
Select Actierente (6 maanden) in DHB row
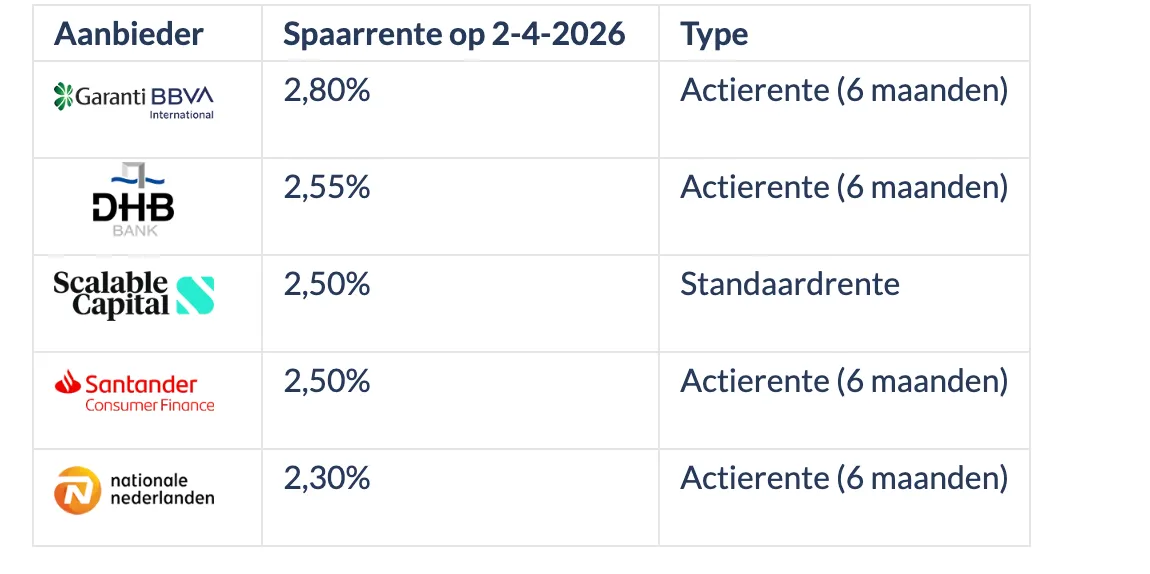click(x=843, y=187)
